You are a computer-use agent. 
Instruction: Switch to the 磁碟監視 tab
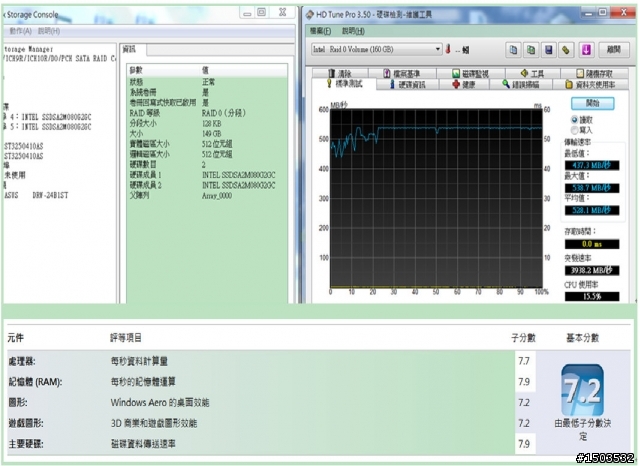click(471, 73)
